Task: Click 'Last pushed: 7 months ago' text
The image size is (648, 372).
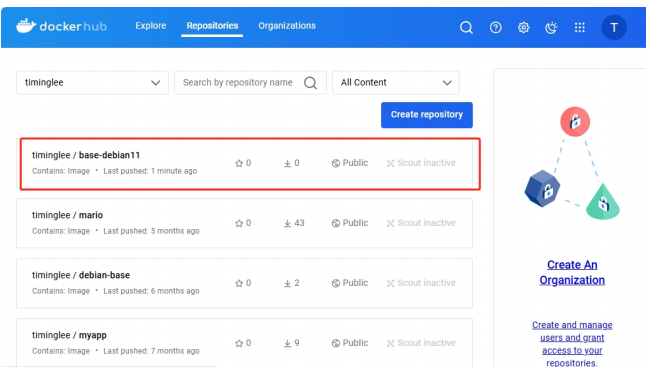Action: point(151,351)
